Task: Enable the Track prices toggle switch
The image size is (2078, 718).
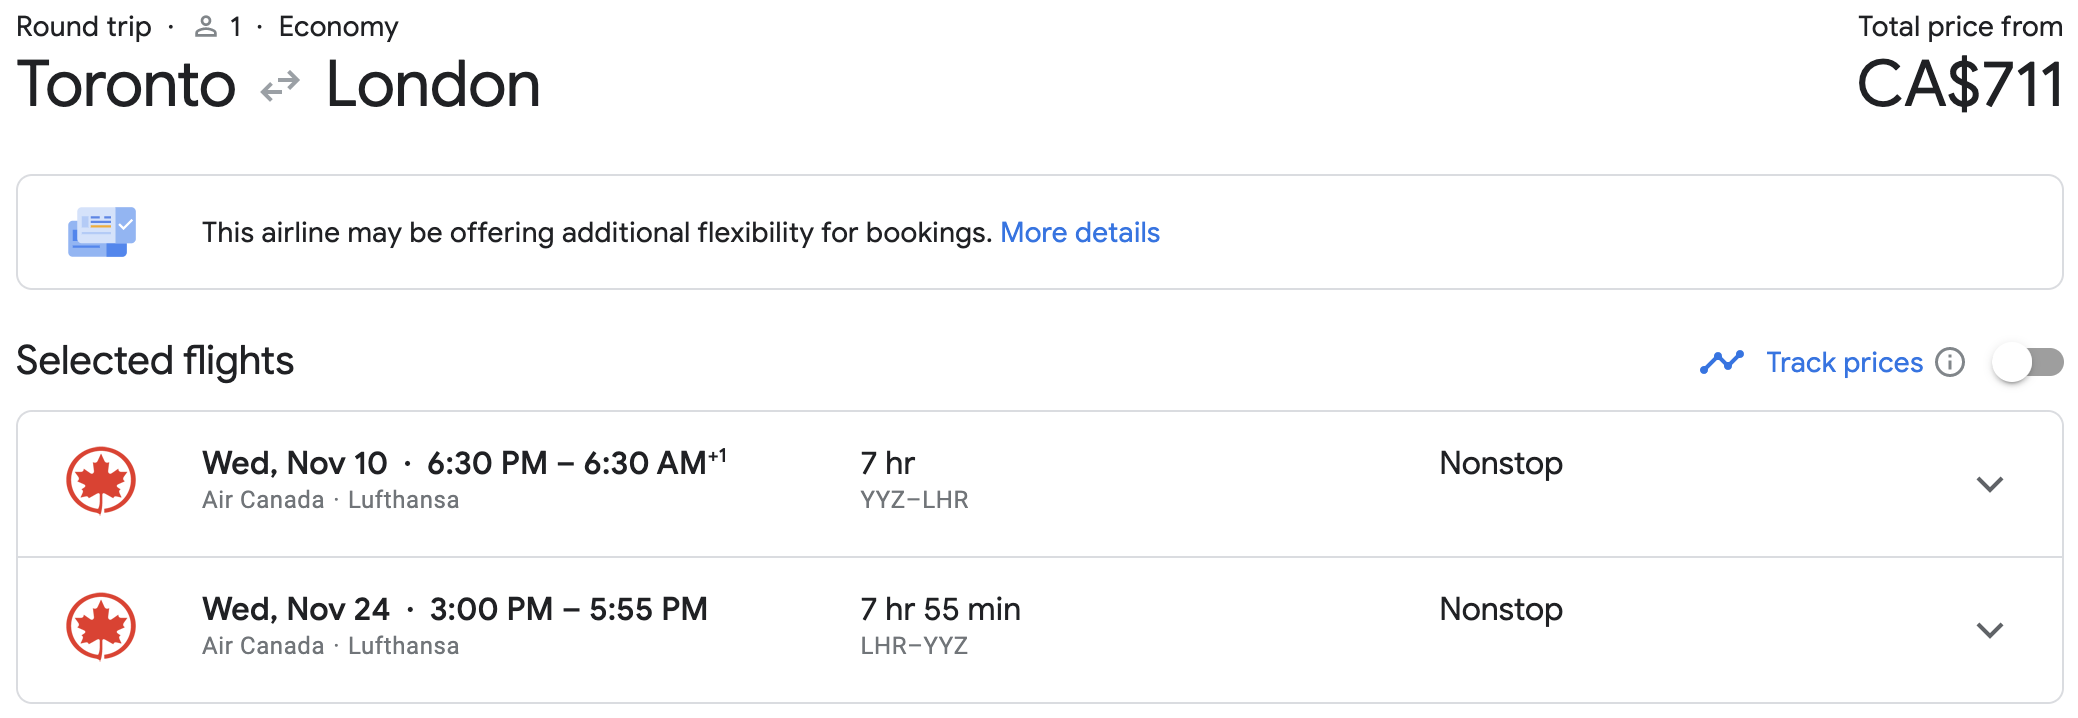Action: pos(2027,362)
